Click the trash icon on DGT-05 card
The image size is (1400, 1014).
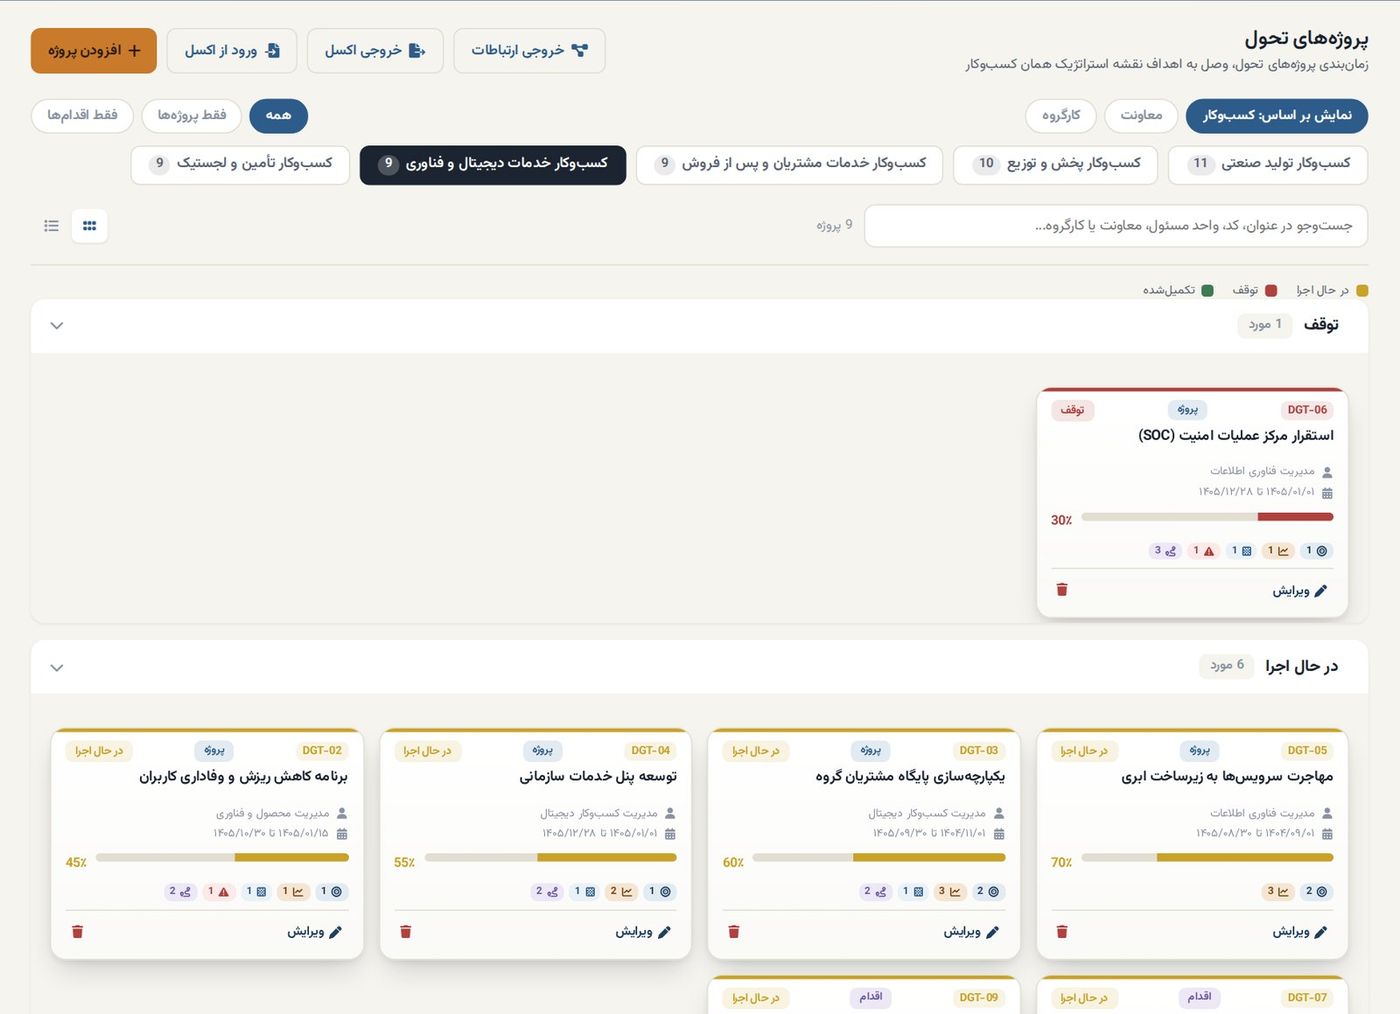pos(1062,932)
